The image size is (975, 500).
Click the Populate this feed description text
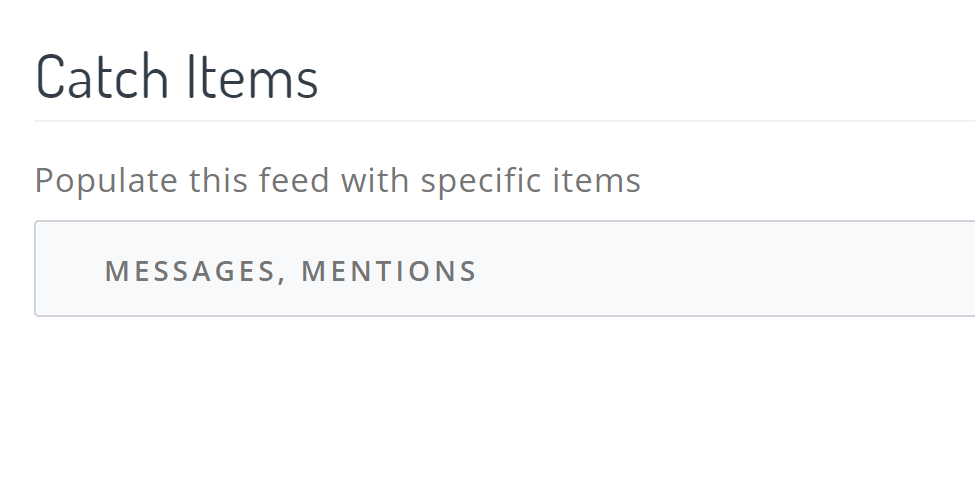(x=337, y=181)
